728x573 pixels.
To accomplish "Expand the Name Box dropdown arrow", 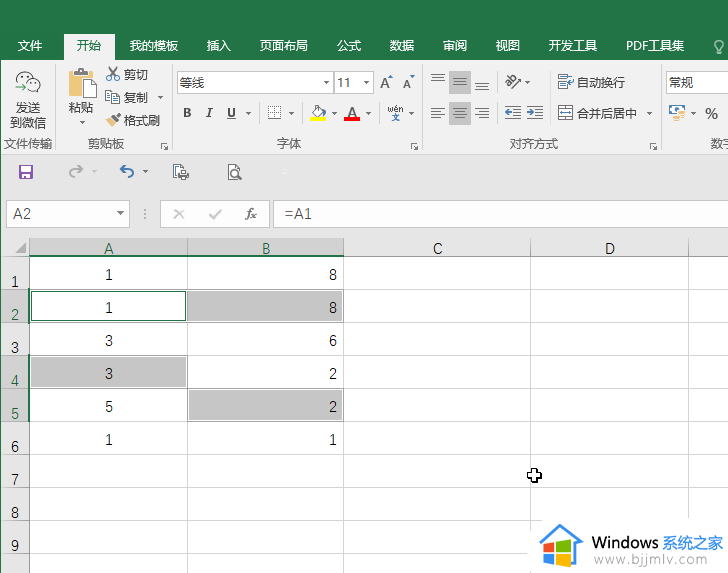I will [121, 214].
